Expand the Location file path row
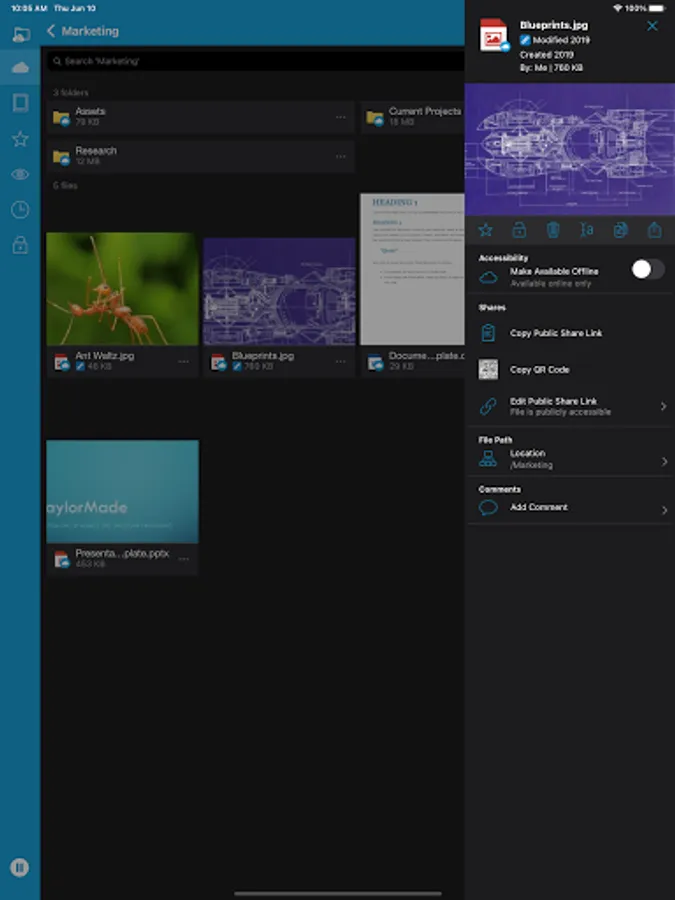This screenshot has width=675, height=900. pyautogui.click(x=570, y=459)
